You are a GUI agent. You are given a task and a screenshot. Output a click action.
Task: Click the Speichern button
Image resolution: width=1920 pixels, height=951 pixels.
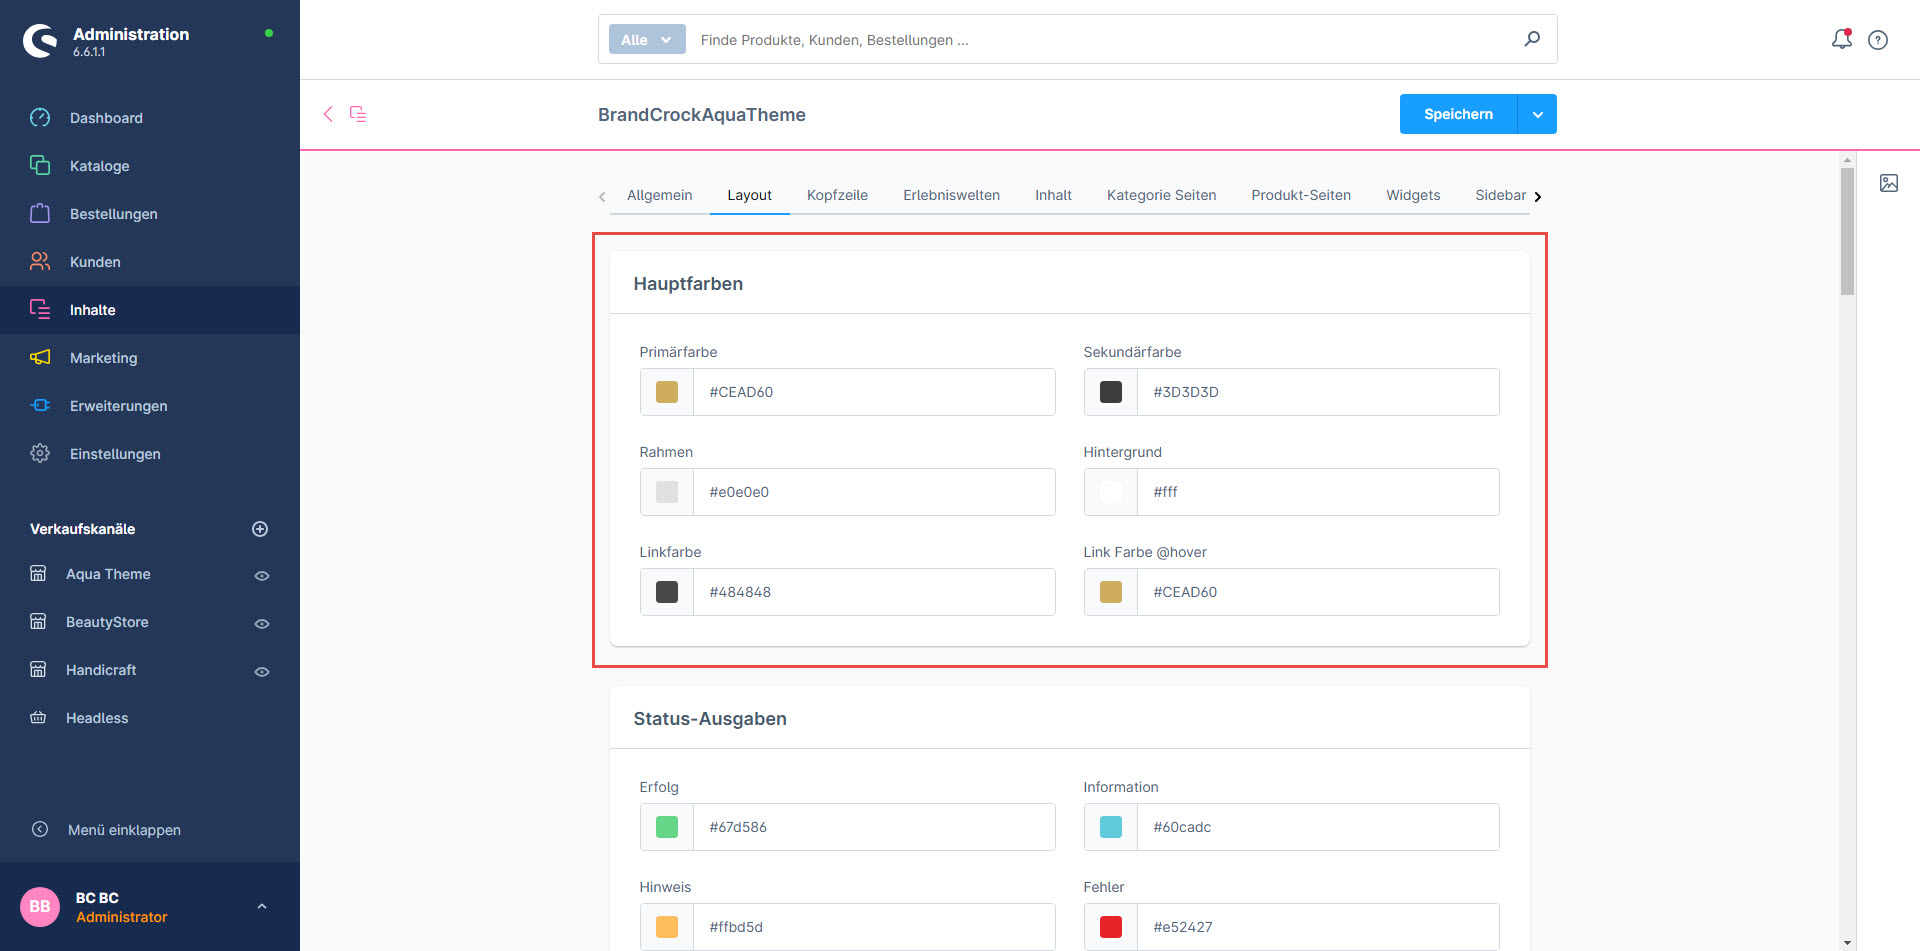(1457, 115)
